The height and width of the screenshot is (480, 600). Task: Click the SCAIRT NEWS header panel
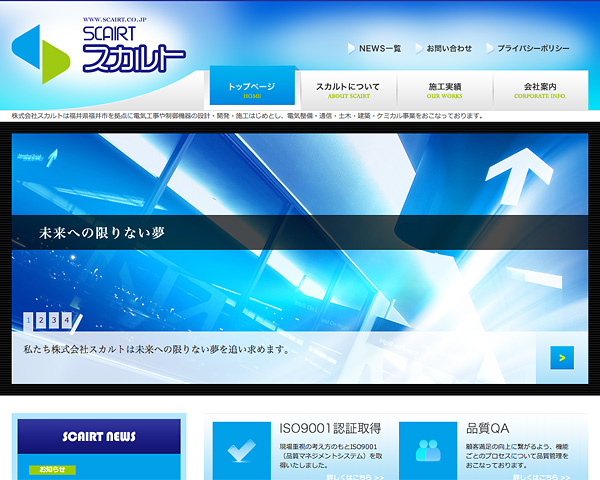(99, 436)
